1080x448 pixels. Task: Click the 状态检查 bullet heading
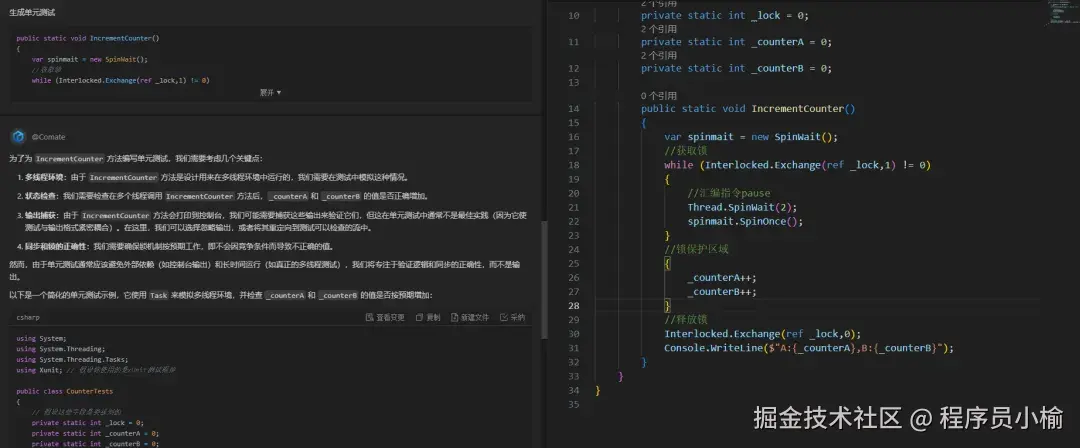pyautogui.click(x=42, y=196)
